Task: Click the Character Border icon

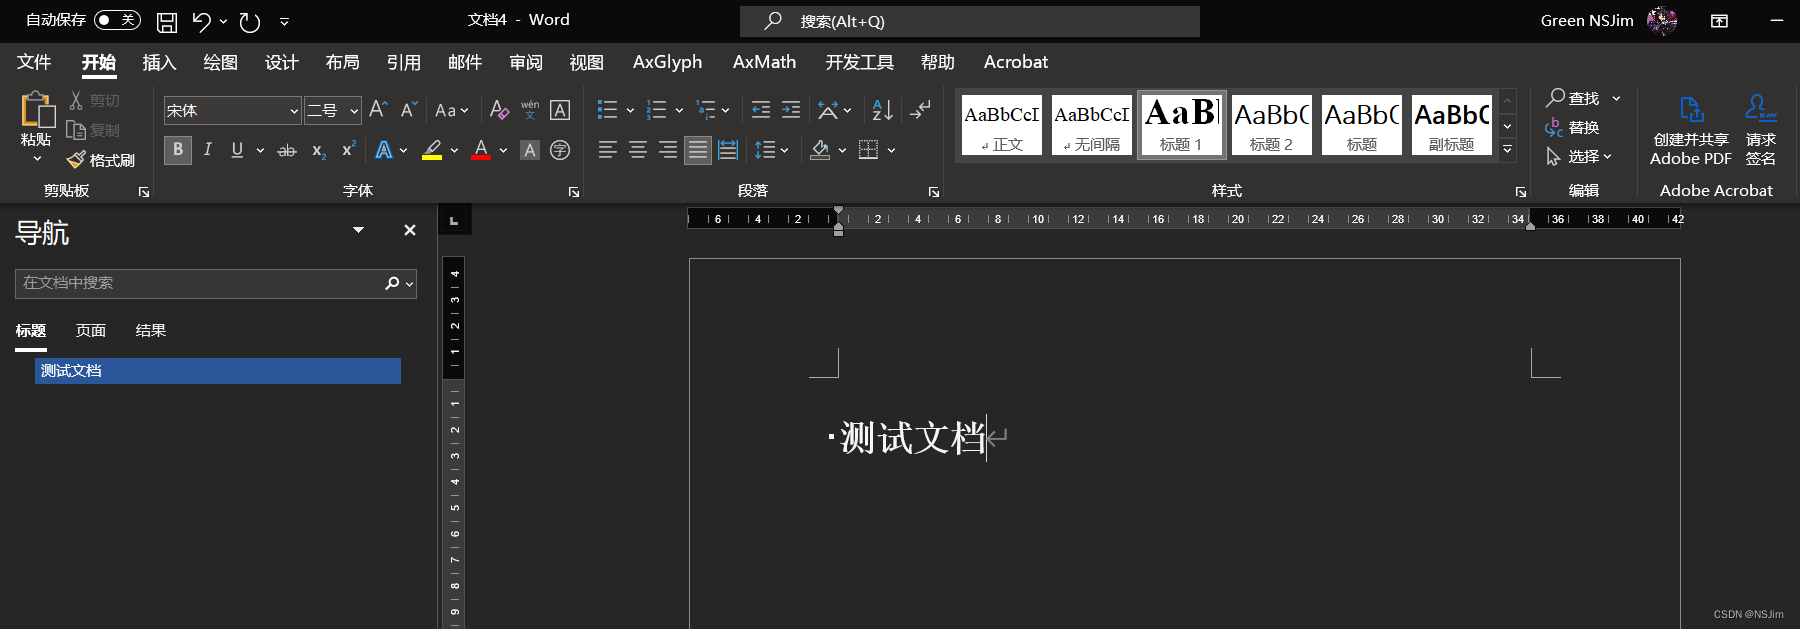Action: [x=560, y=110]
